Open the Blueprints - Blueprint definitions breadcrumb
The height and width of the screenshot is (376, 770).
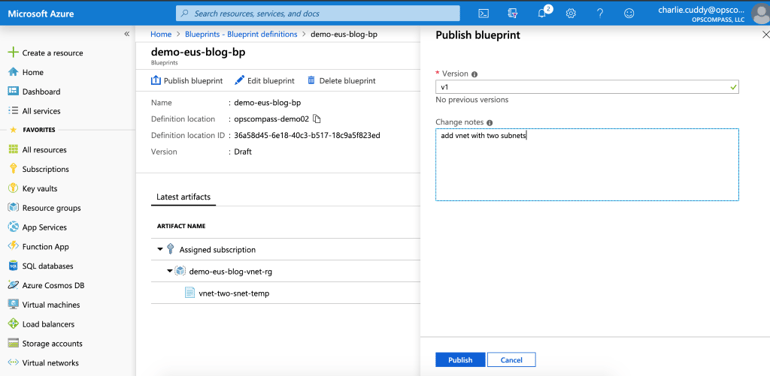[241, 34]
